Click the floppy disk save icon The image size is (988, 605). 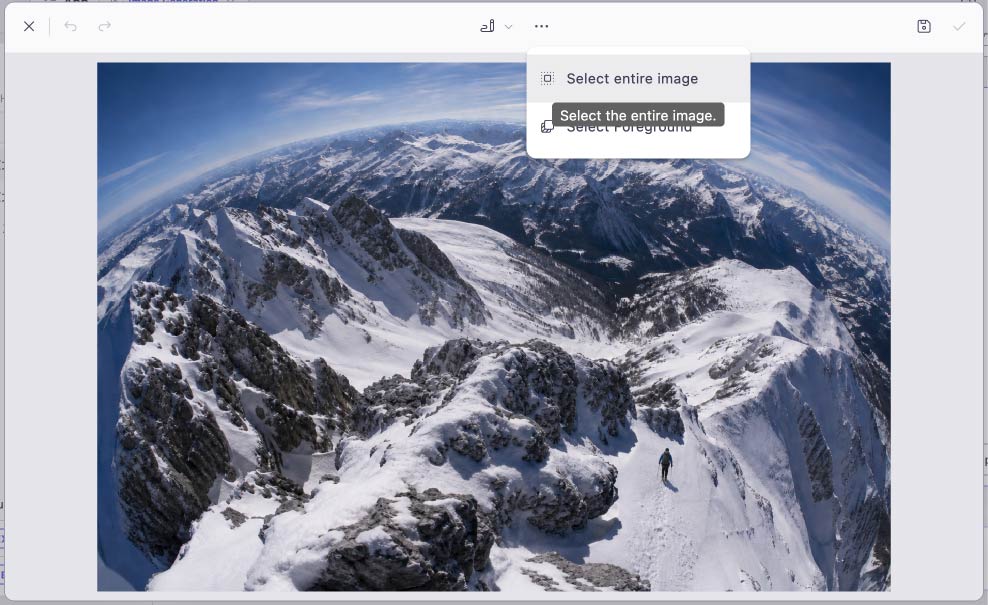click(924, 26)
